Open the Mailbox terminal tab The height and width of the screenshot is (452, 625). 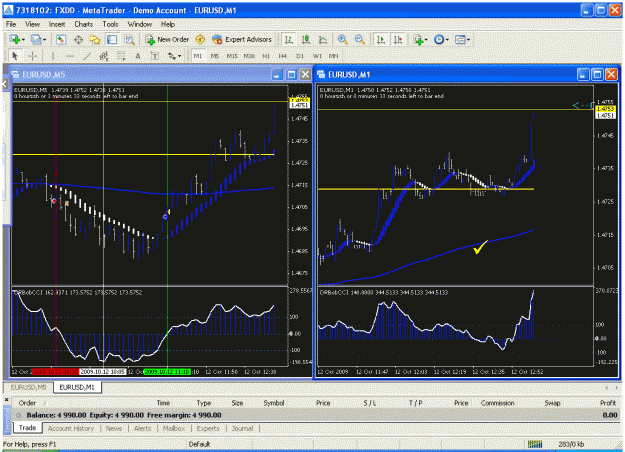click(174, 428)
